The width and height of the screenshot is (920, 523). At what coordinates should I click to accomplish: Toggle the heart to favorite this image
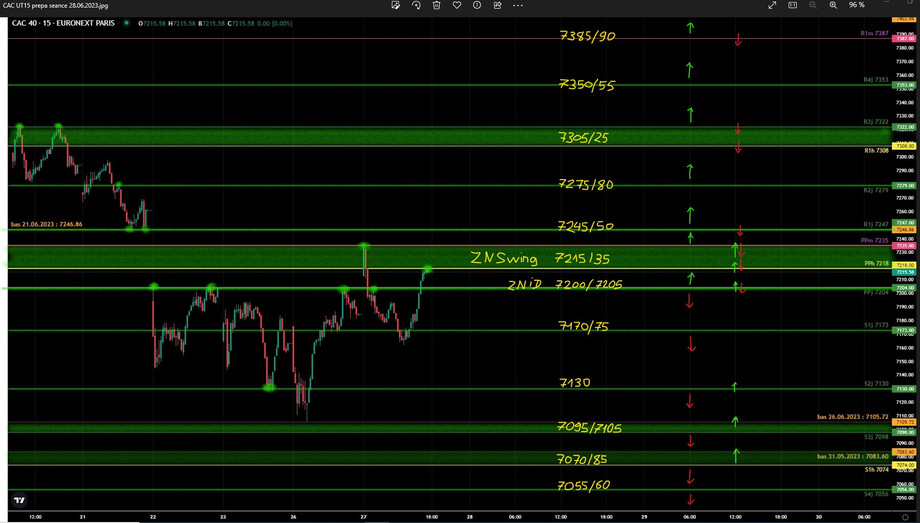[457, 6]
